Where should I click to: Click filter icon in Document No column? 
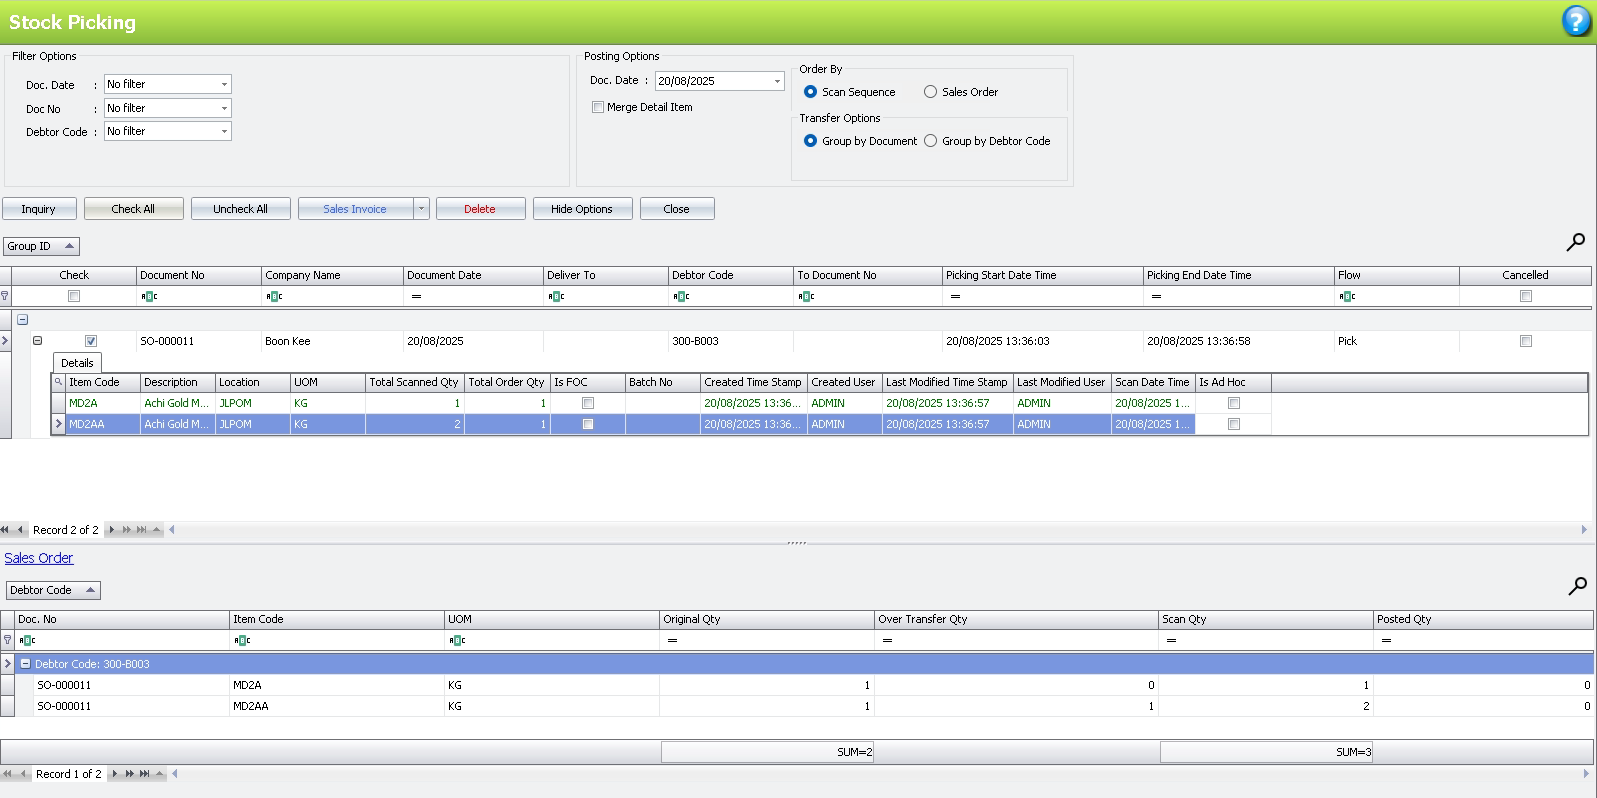point(149,296)
